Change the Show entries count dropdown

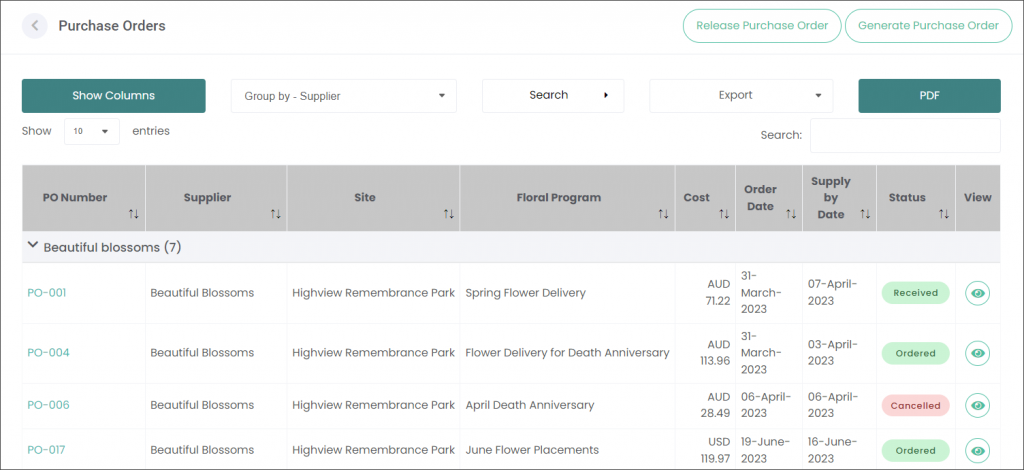(91, 131)
